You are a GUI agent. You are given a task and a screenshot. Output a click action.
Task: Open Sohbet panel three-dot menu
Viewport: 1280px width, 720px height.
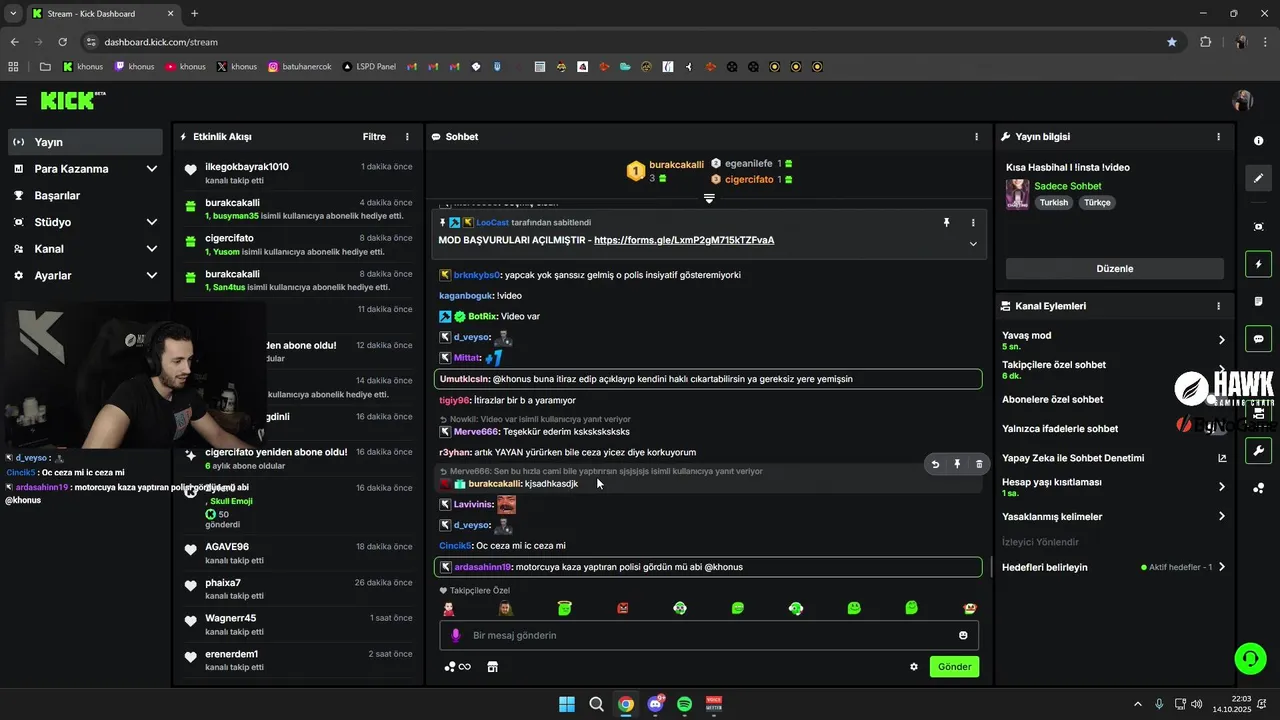pos(977,137)
